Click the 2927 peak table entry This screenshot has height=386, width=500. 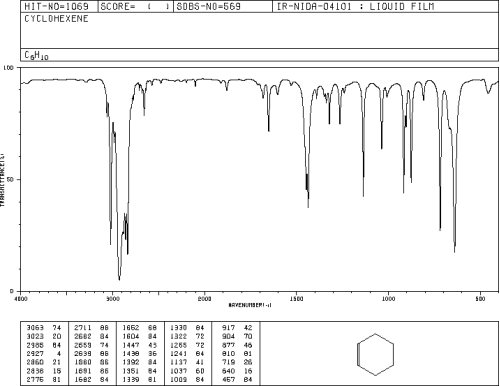pyautogui.click(x=44, y=354)
